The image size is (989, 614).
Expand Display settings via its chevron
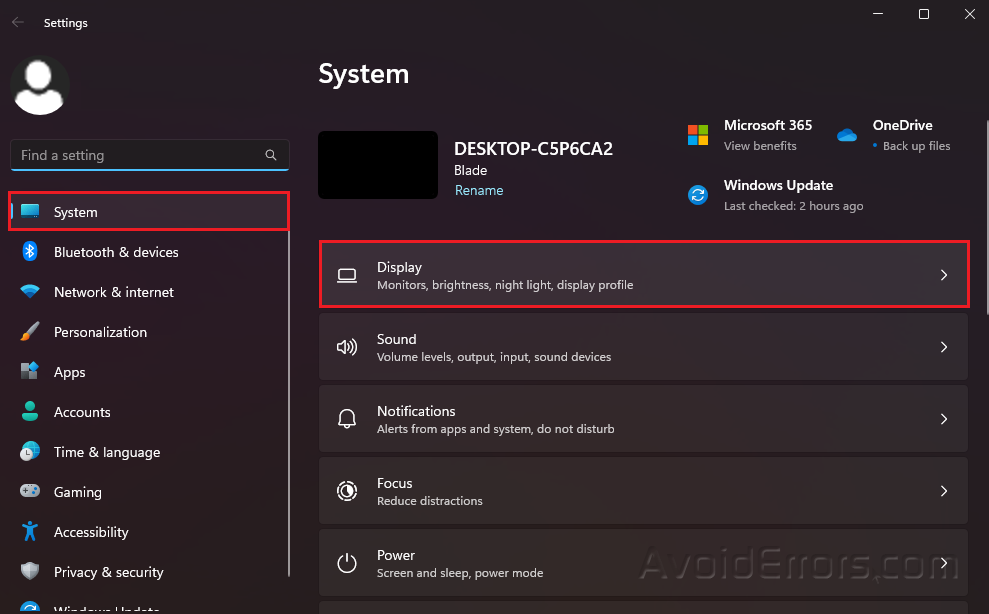pos(943,275)
